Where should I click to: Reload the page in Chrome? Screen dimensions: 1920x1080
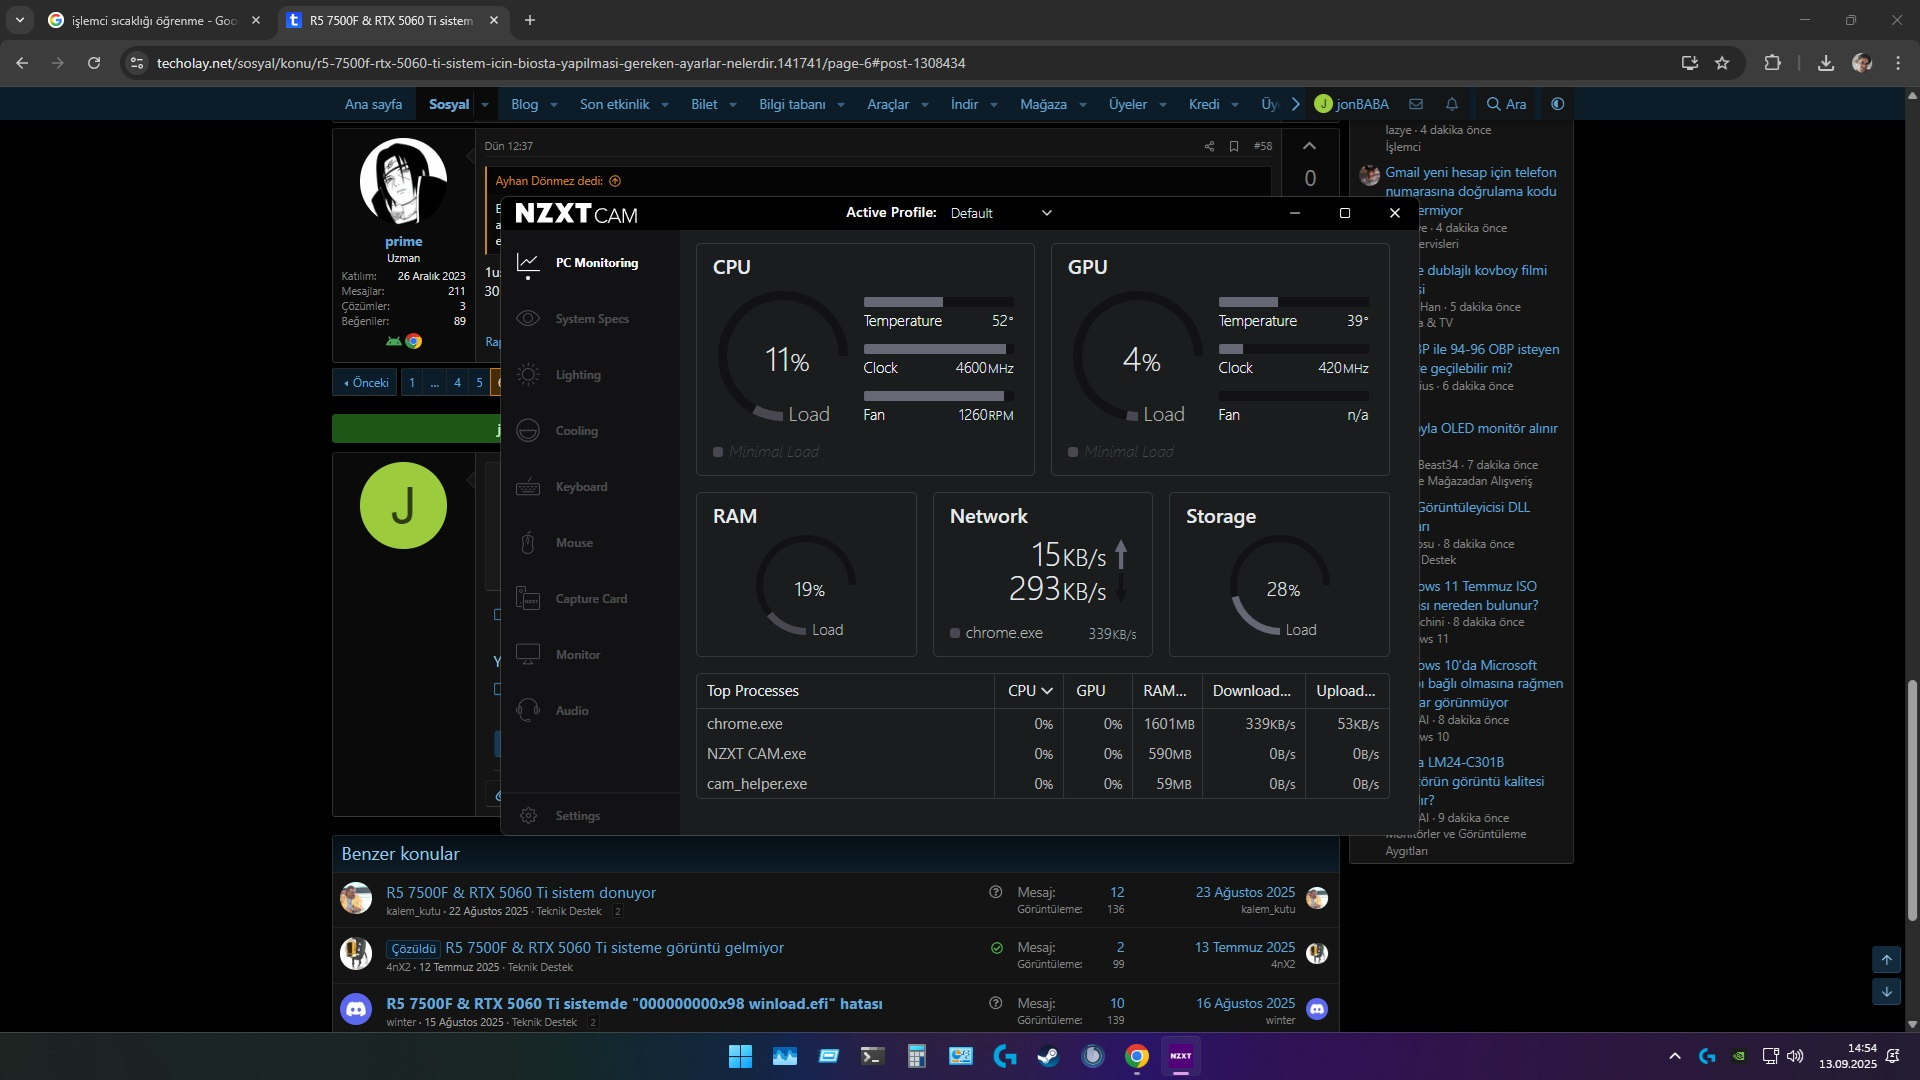click(94, 63)
